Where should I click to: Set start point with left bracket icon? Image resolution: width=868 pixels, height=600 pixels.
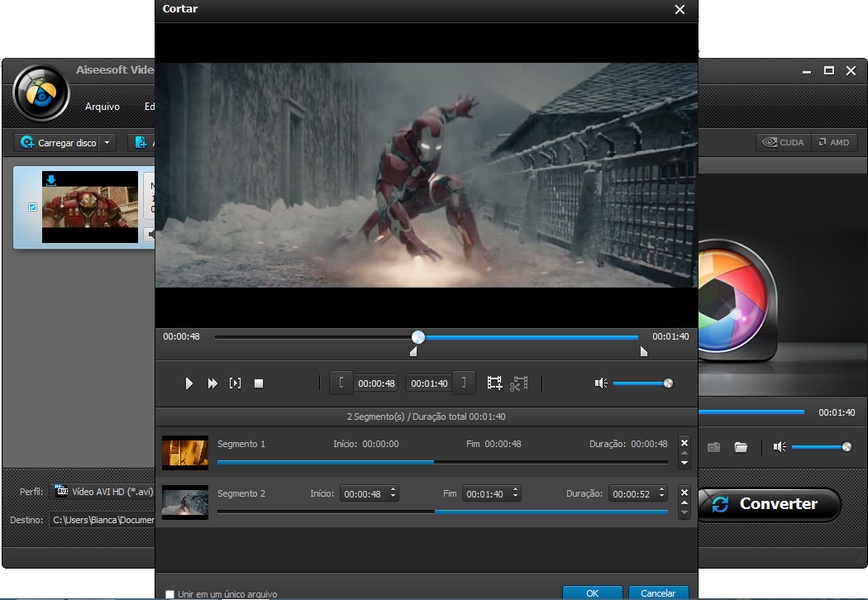point(341,382)
